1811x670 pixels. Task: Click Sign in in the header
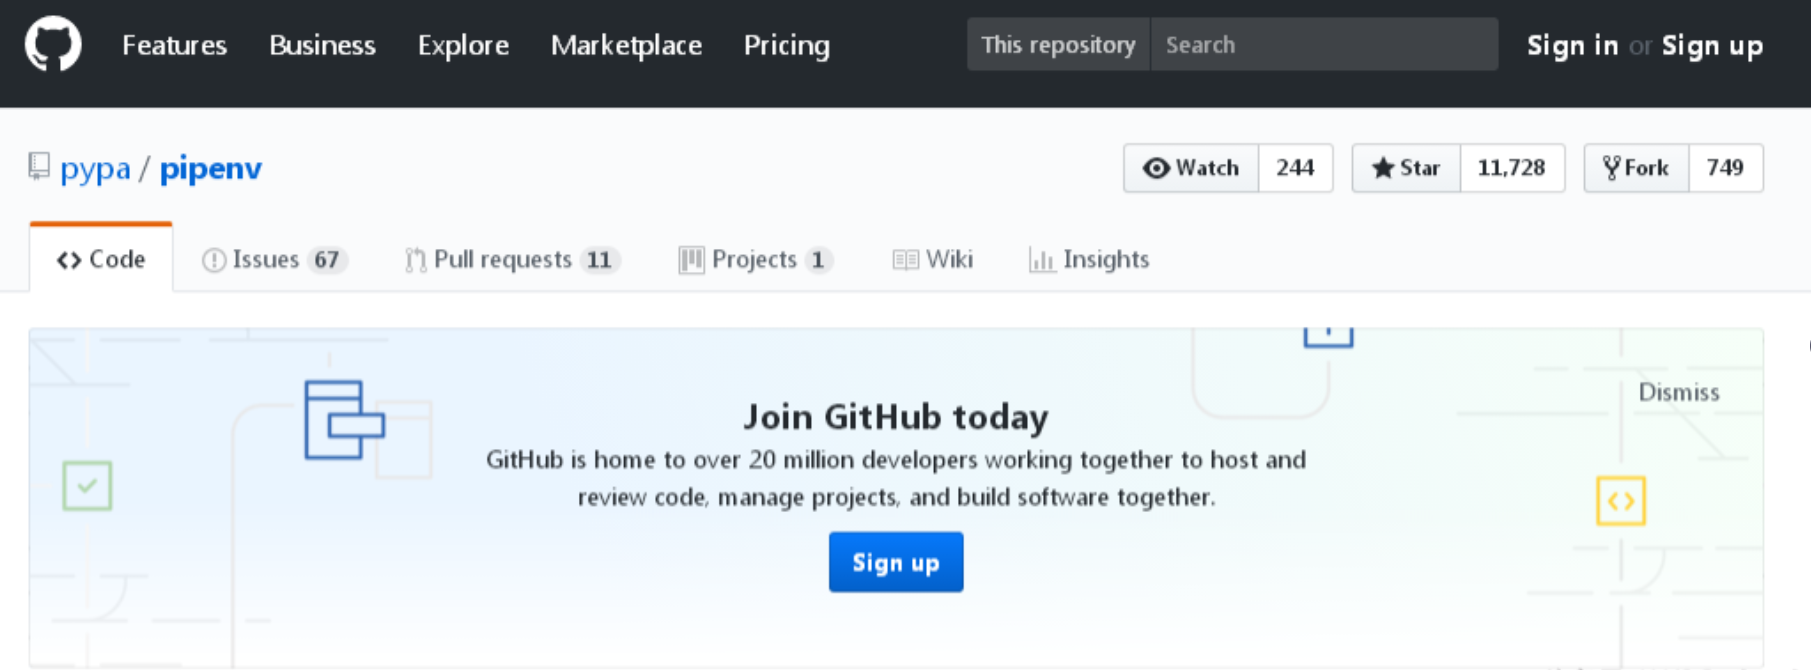tap(1572, 45)
